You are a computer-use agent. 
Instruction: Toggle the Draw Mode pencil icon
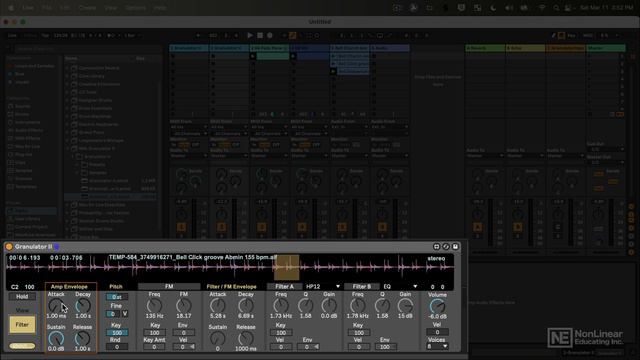point(553,36)
